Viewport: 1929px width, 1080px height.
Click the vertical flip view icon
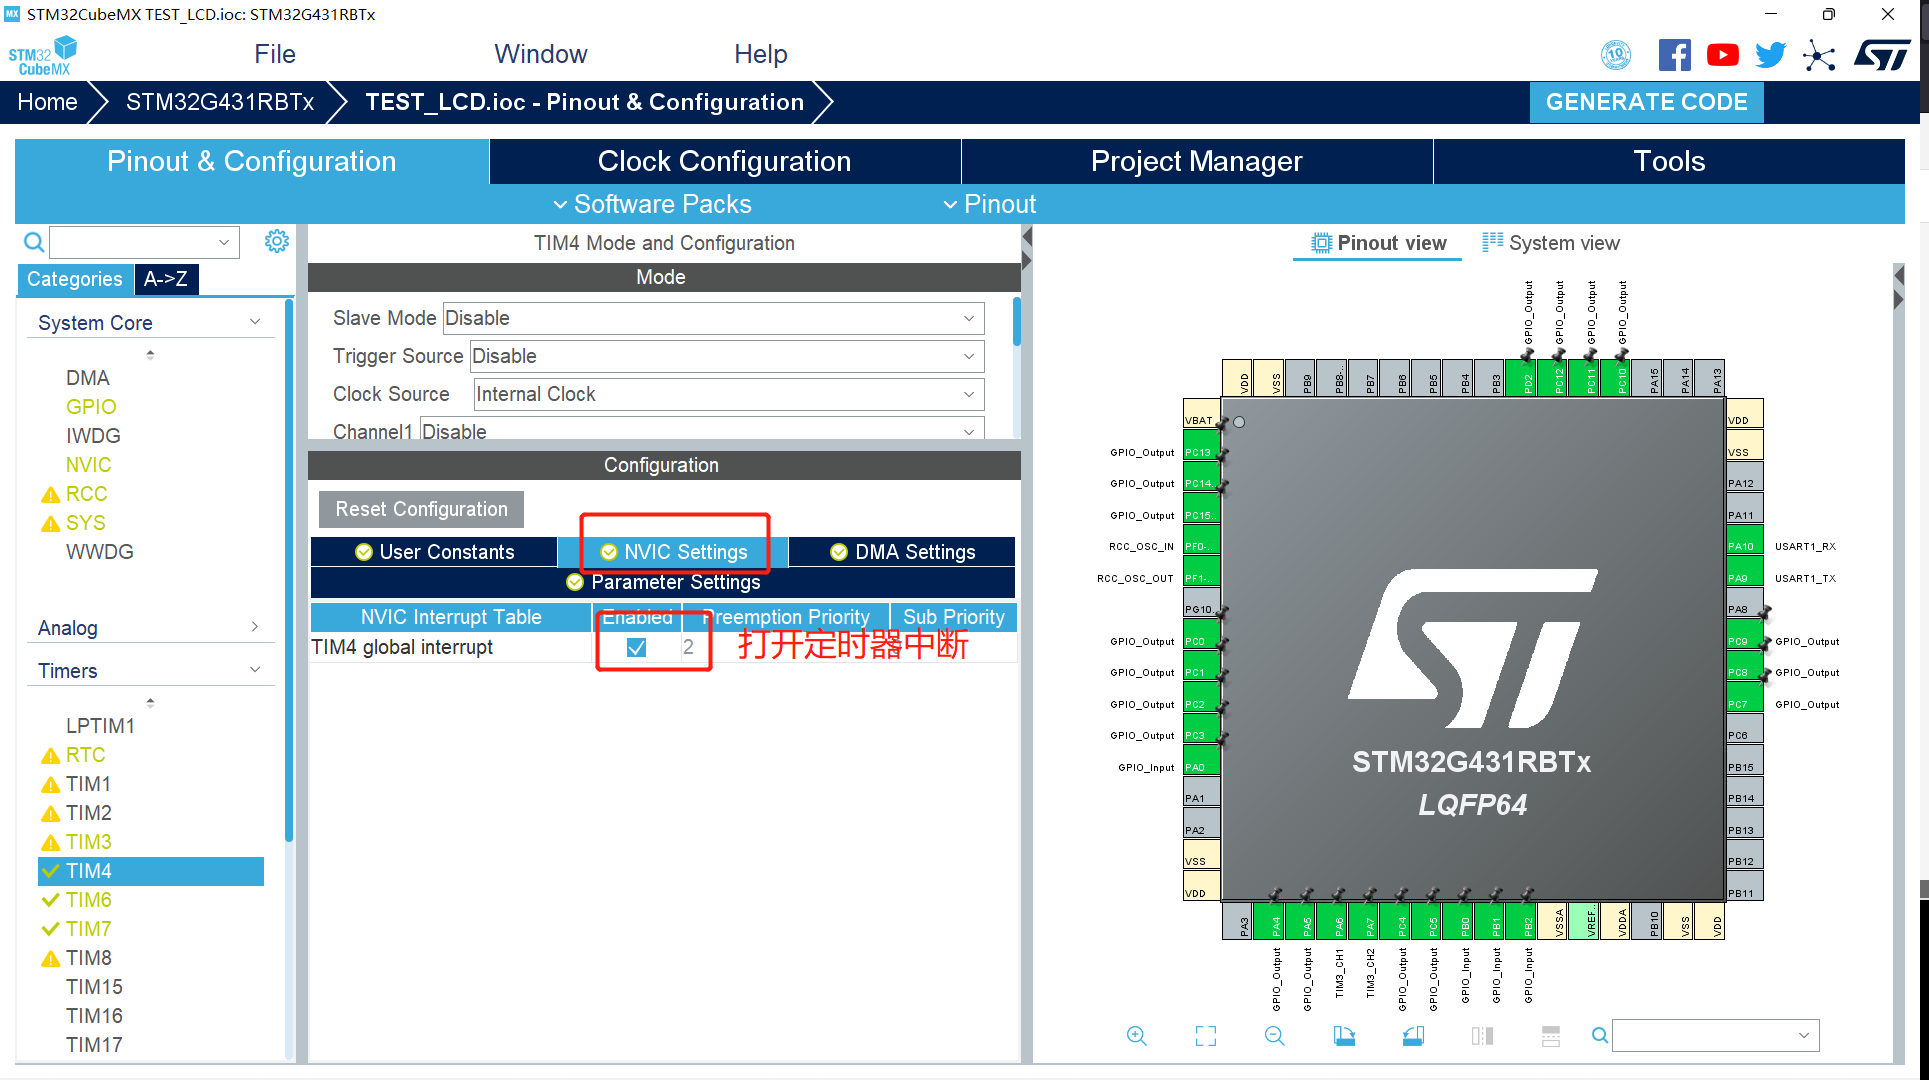(1482, 1036)
